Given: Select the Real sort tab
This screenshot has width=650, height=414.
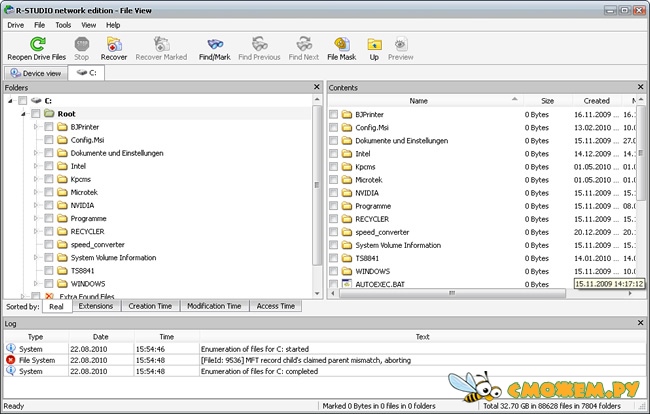Looking at the screenshot, I should coord(56,306).
